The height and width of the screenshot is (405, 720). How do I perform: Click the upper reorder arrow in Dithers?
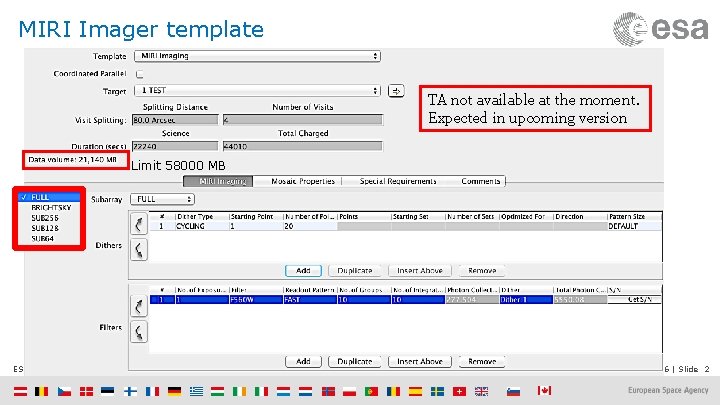point(139,224)
